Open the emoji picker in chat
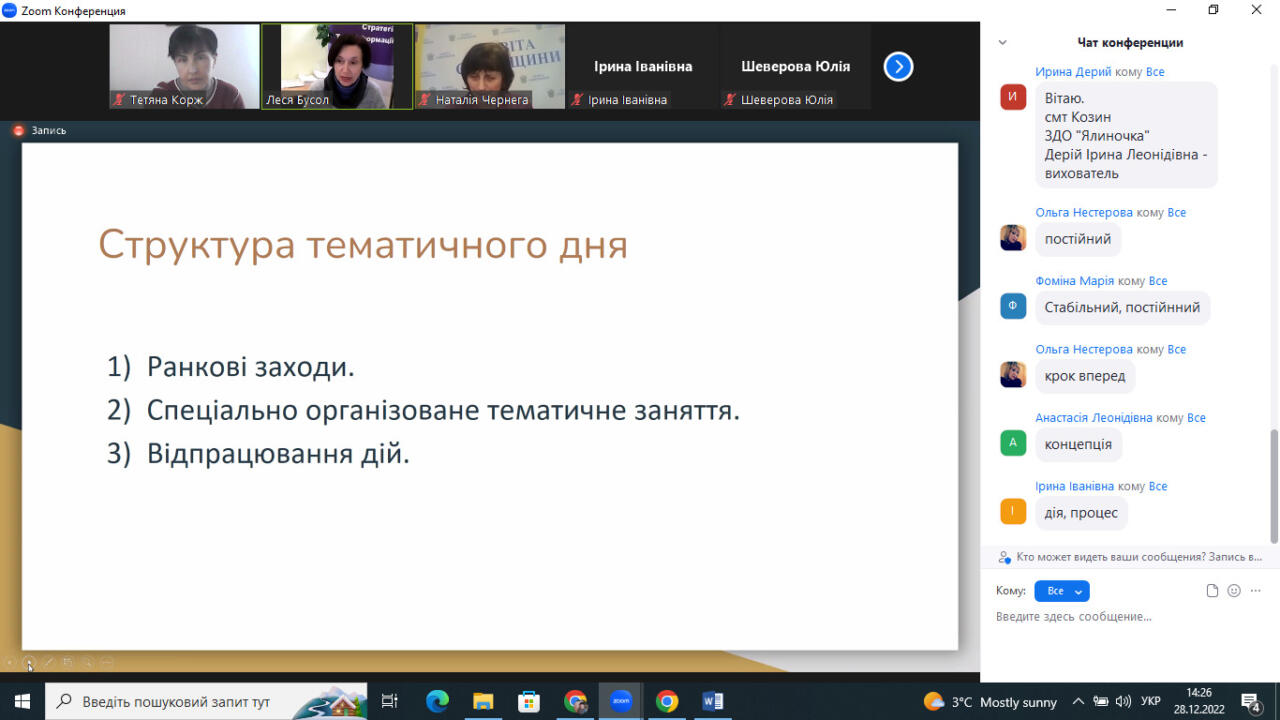Image resolution: width=1280 pixels, height=720 pixels. (1234, 591)
